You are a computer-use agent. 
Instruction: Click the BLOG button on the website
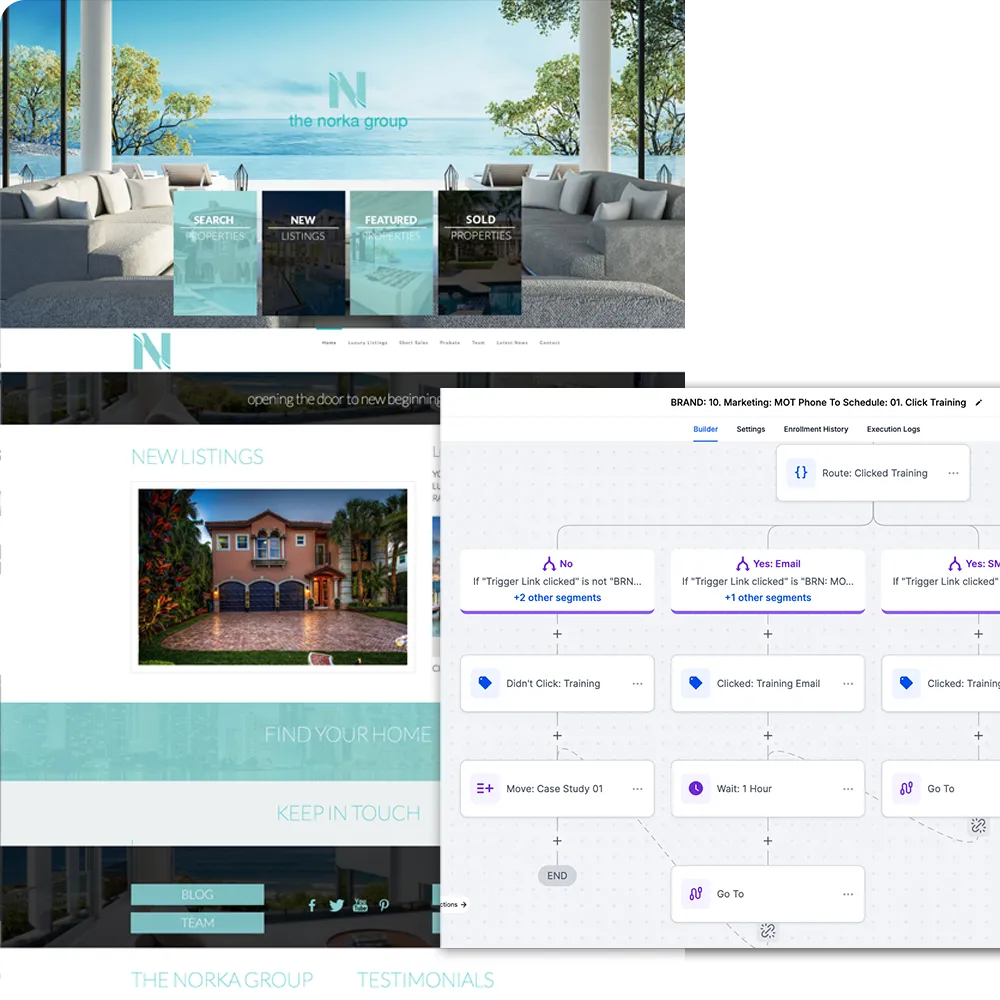pos(197,894)
